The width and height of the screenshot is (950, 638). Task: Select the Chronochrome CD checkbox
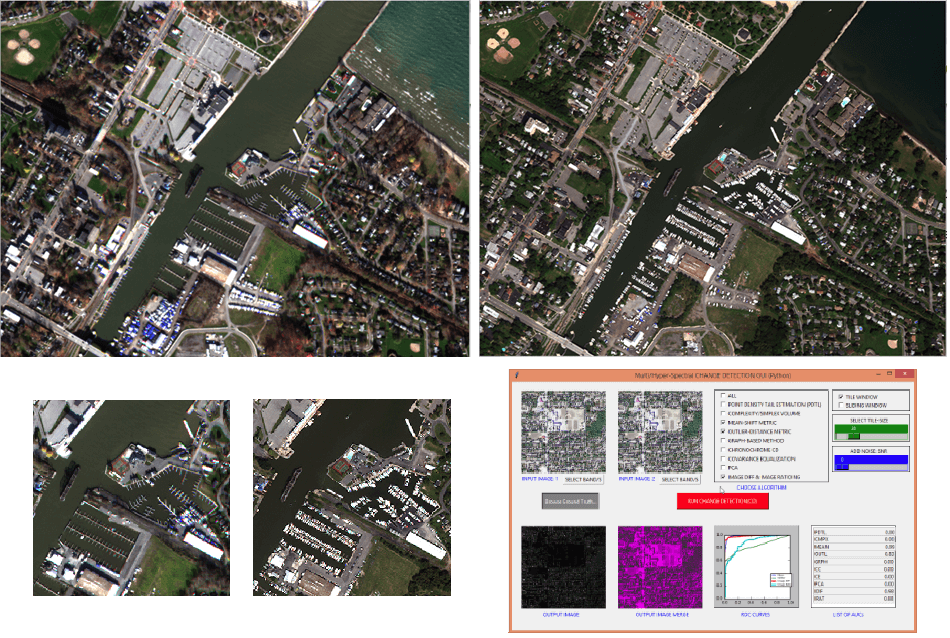724,450
